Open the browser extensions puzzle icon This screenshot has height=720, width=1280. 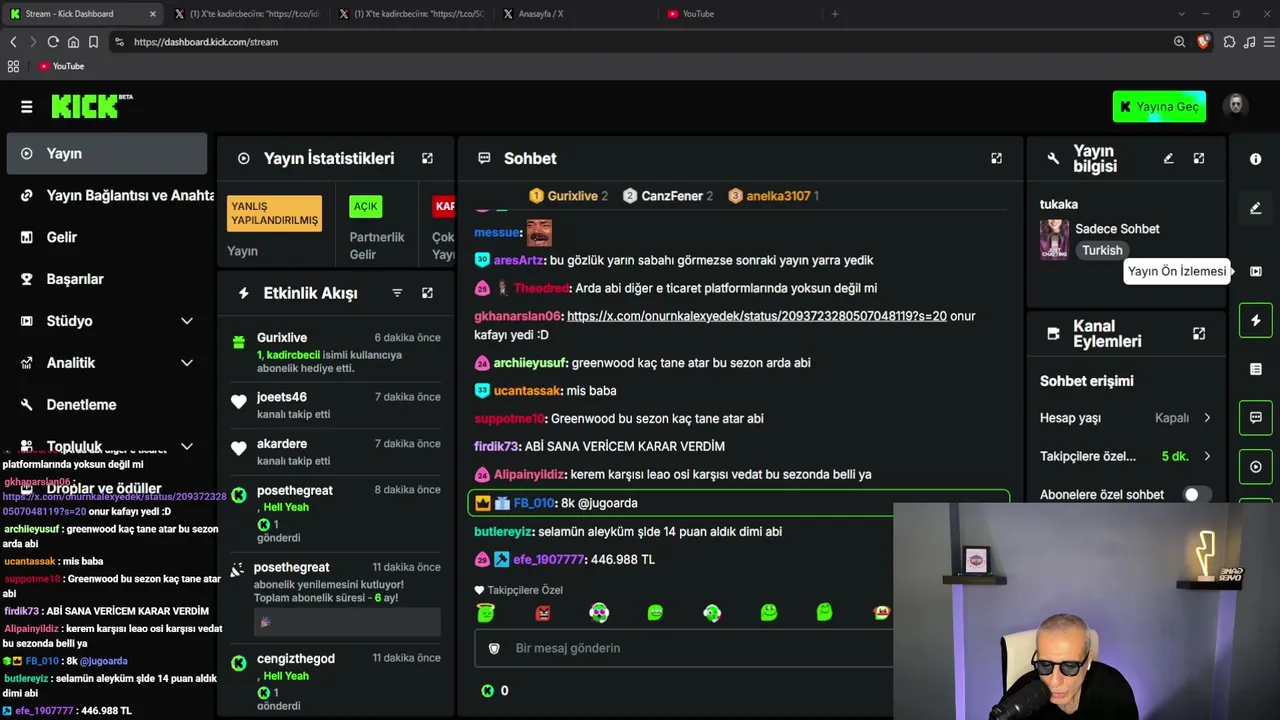1229,42
